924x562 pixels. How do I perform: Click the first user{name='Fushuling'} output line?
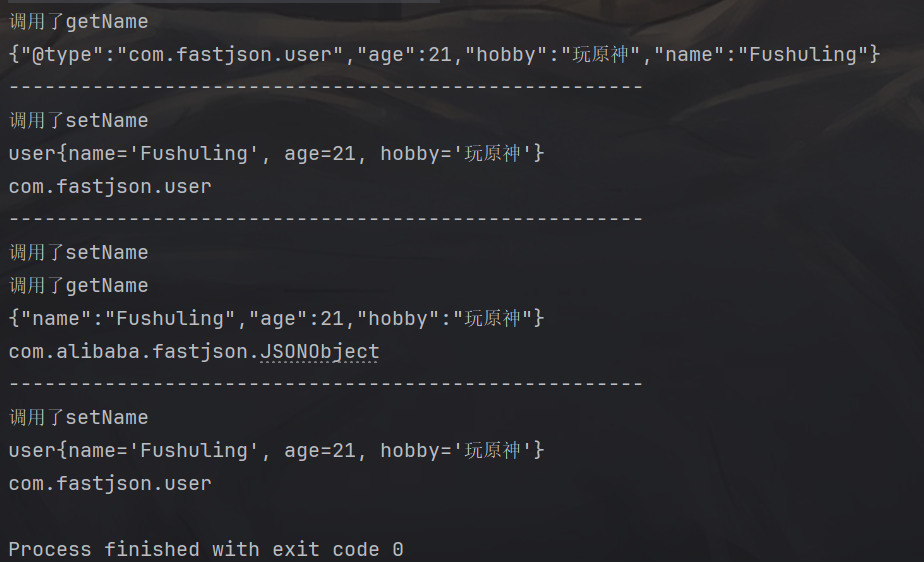pyautogui.click(x=276, y=154)
